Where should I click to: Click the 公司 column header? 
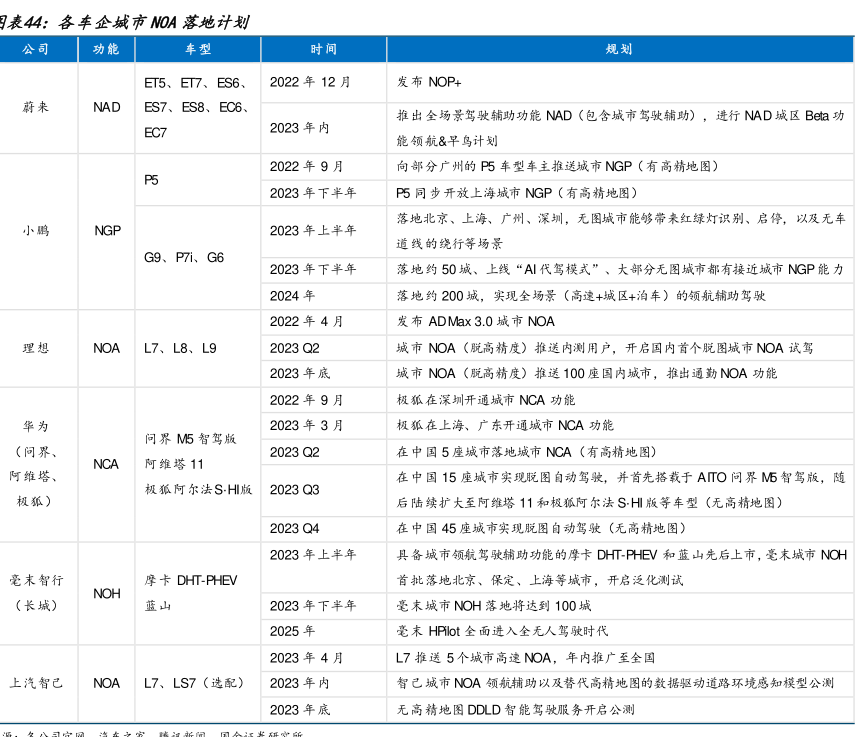tap(36, 49)
